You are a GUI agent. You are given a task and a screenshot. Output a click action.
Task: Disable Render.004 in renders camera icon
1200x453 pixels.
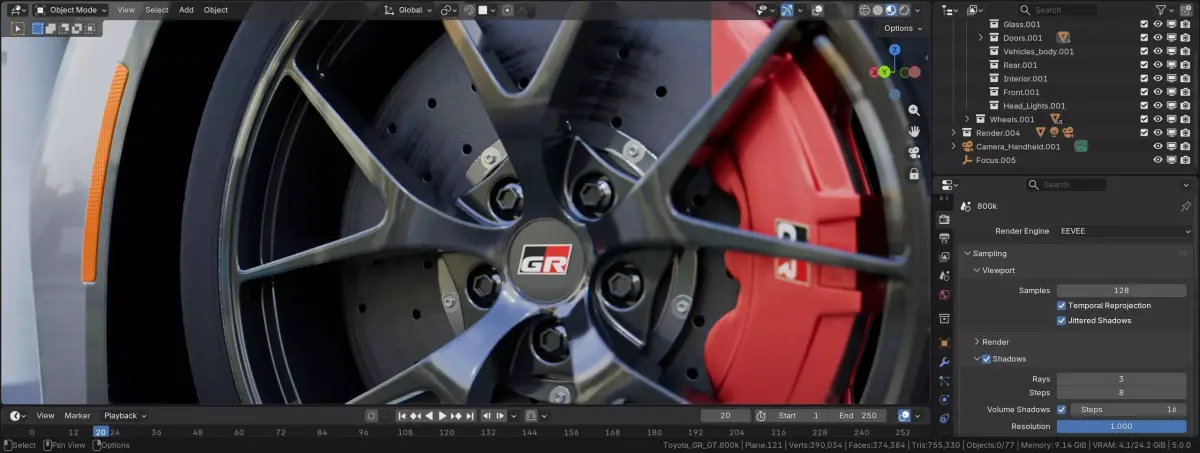pyautogui.click(x=1185, y=132)
